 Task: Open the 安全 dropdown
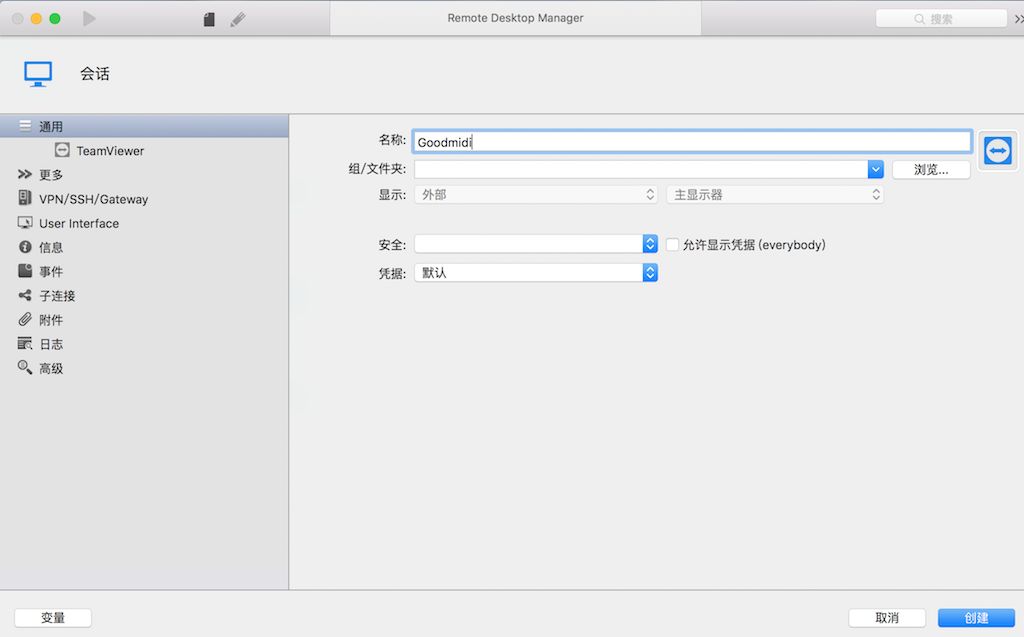coord(536,244)
